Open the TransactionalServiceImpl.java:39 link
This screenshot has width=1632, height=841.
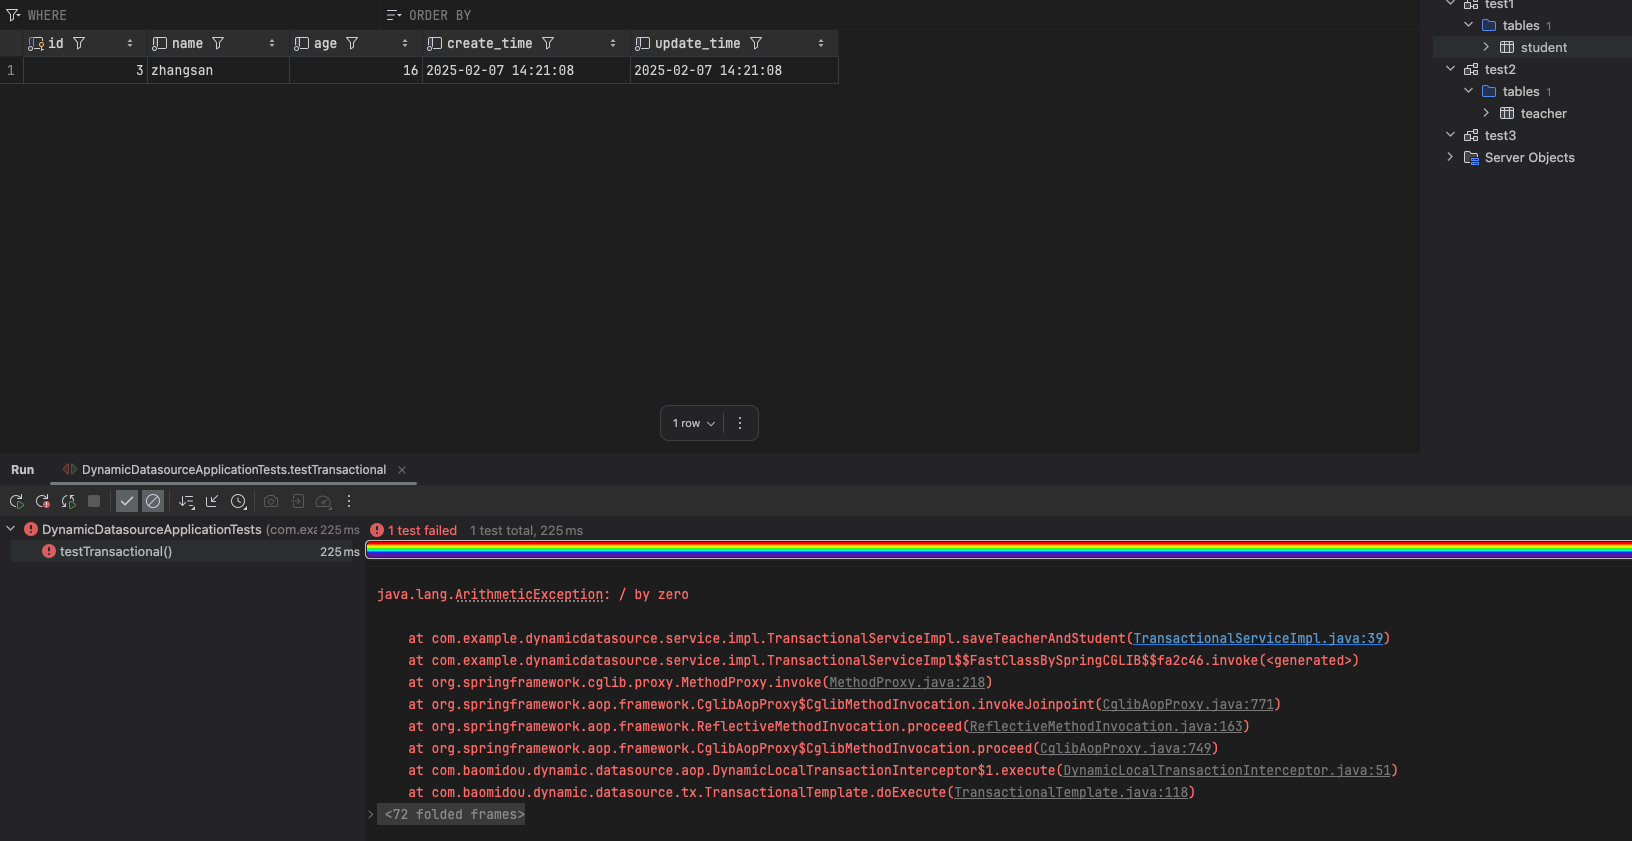click(x=1257, y=639)
